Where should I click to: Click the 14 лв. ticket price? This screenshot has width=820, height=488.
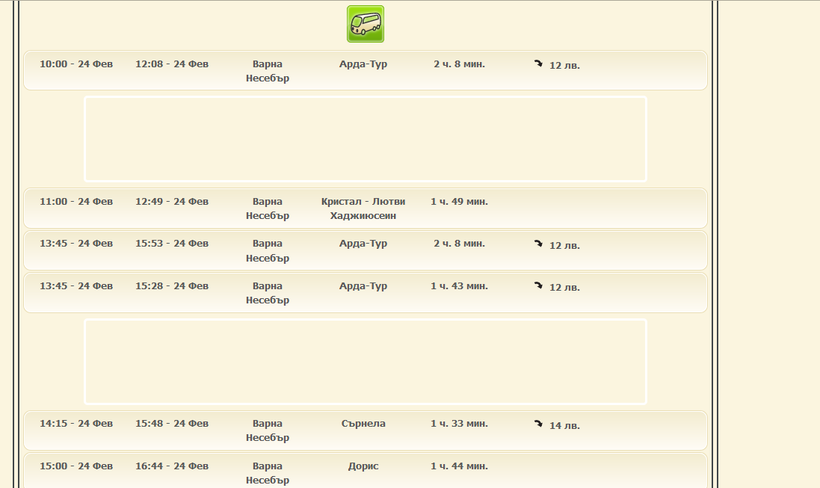[564, 425]
